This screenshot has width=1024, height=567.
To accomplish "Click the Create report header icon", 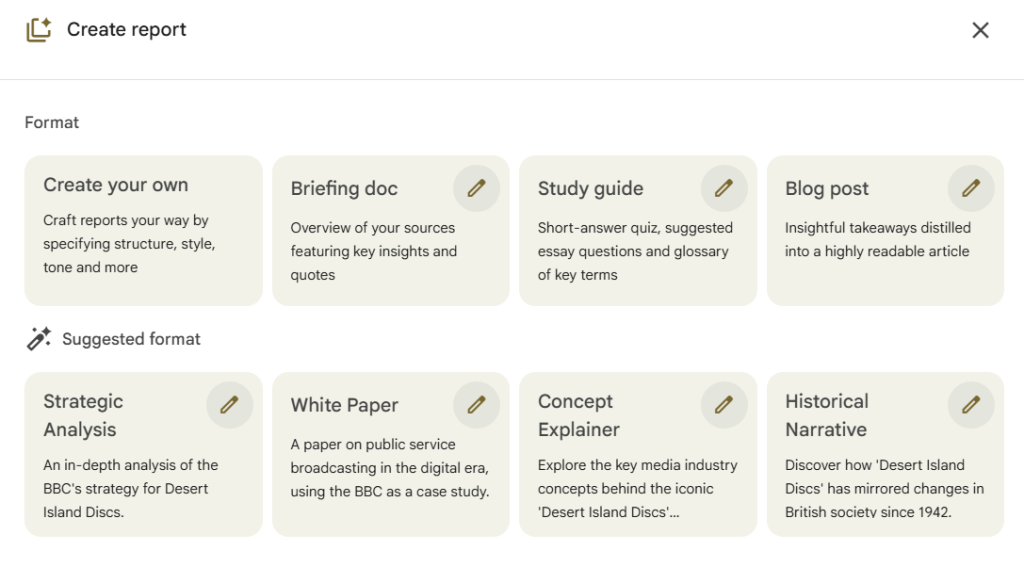I will (38, 30).
